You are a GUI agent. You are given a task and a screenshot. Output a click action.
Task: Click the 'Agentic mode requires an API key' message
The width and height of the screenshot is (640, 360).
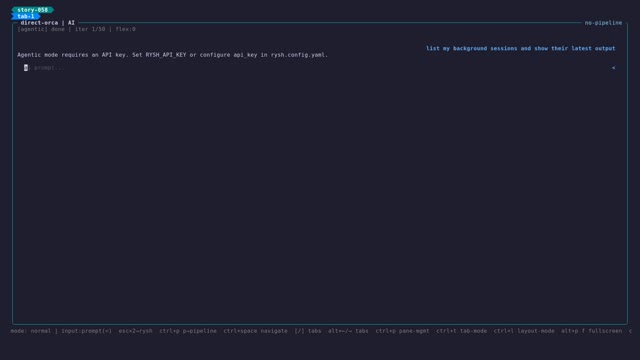pos(172,55)
